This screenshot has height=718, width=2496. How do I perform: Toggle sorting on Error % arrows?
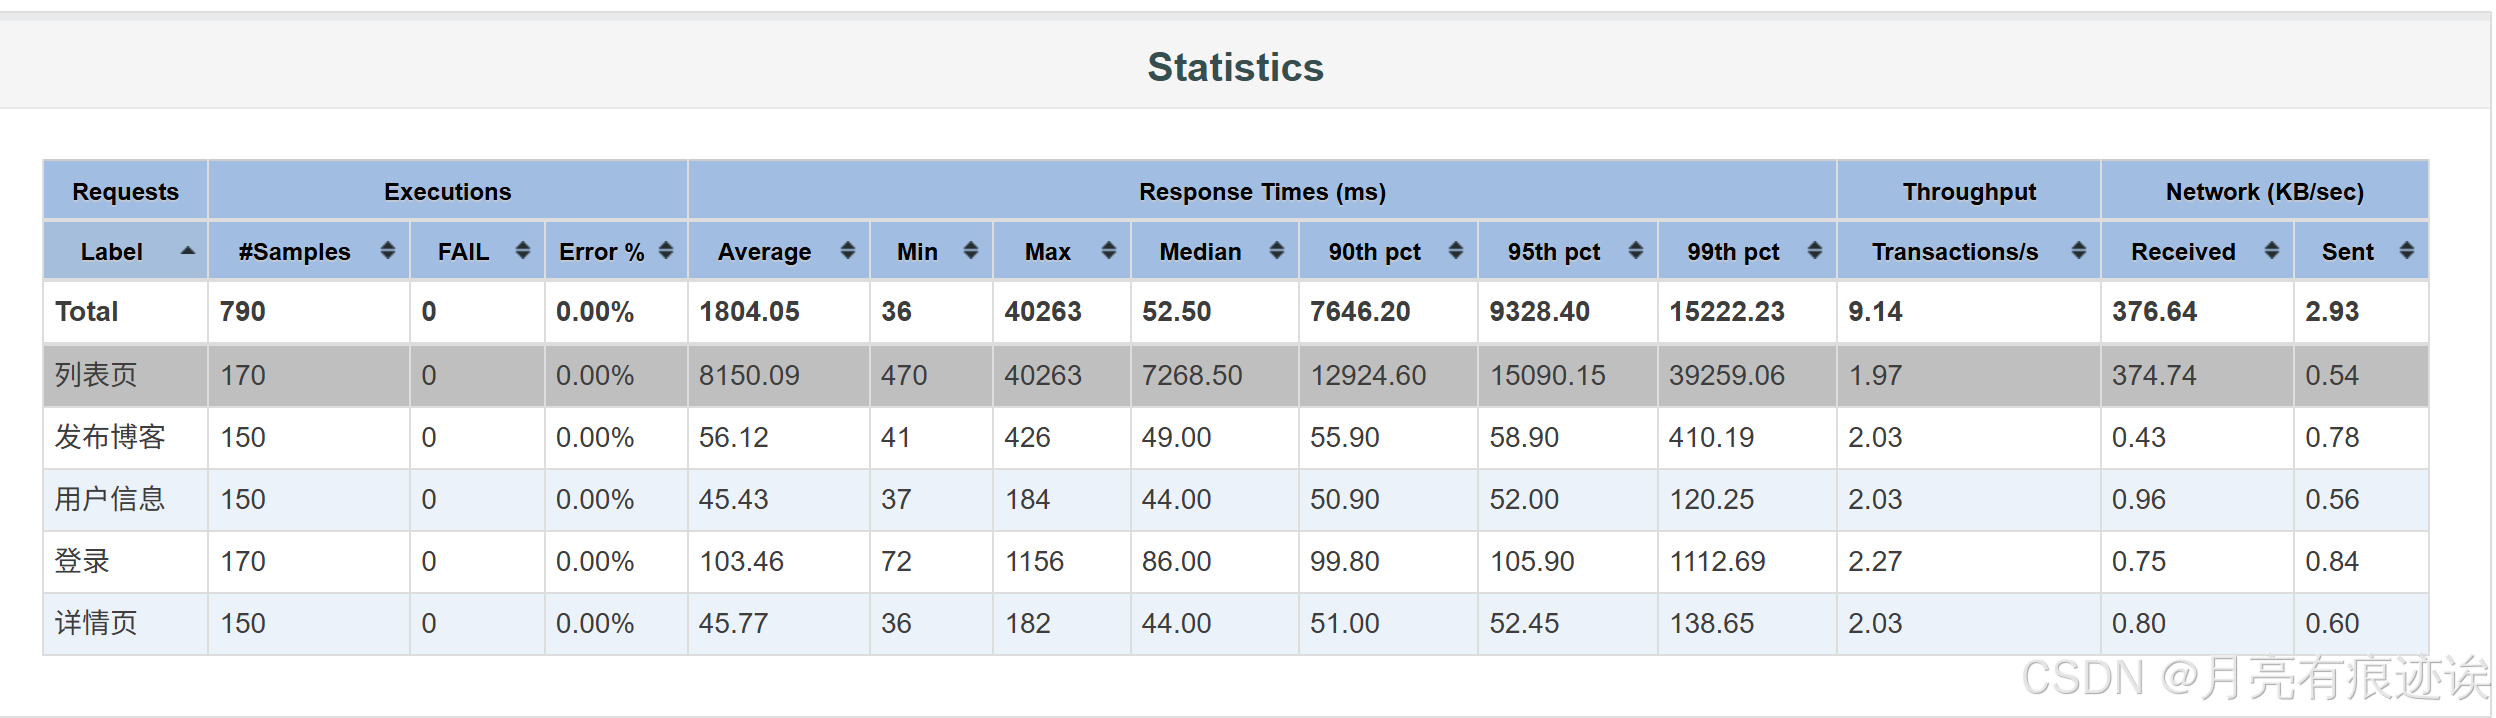coord(666,251)
